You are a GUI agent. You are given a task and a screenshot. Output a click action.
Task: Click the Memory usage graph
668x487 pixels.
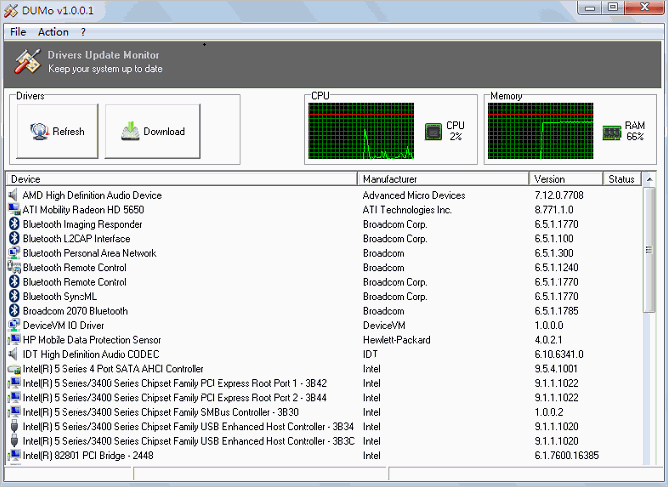[540, 131]
